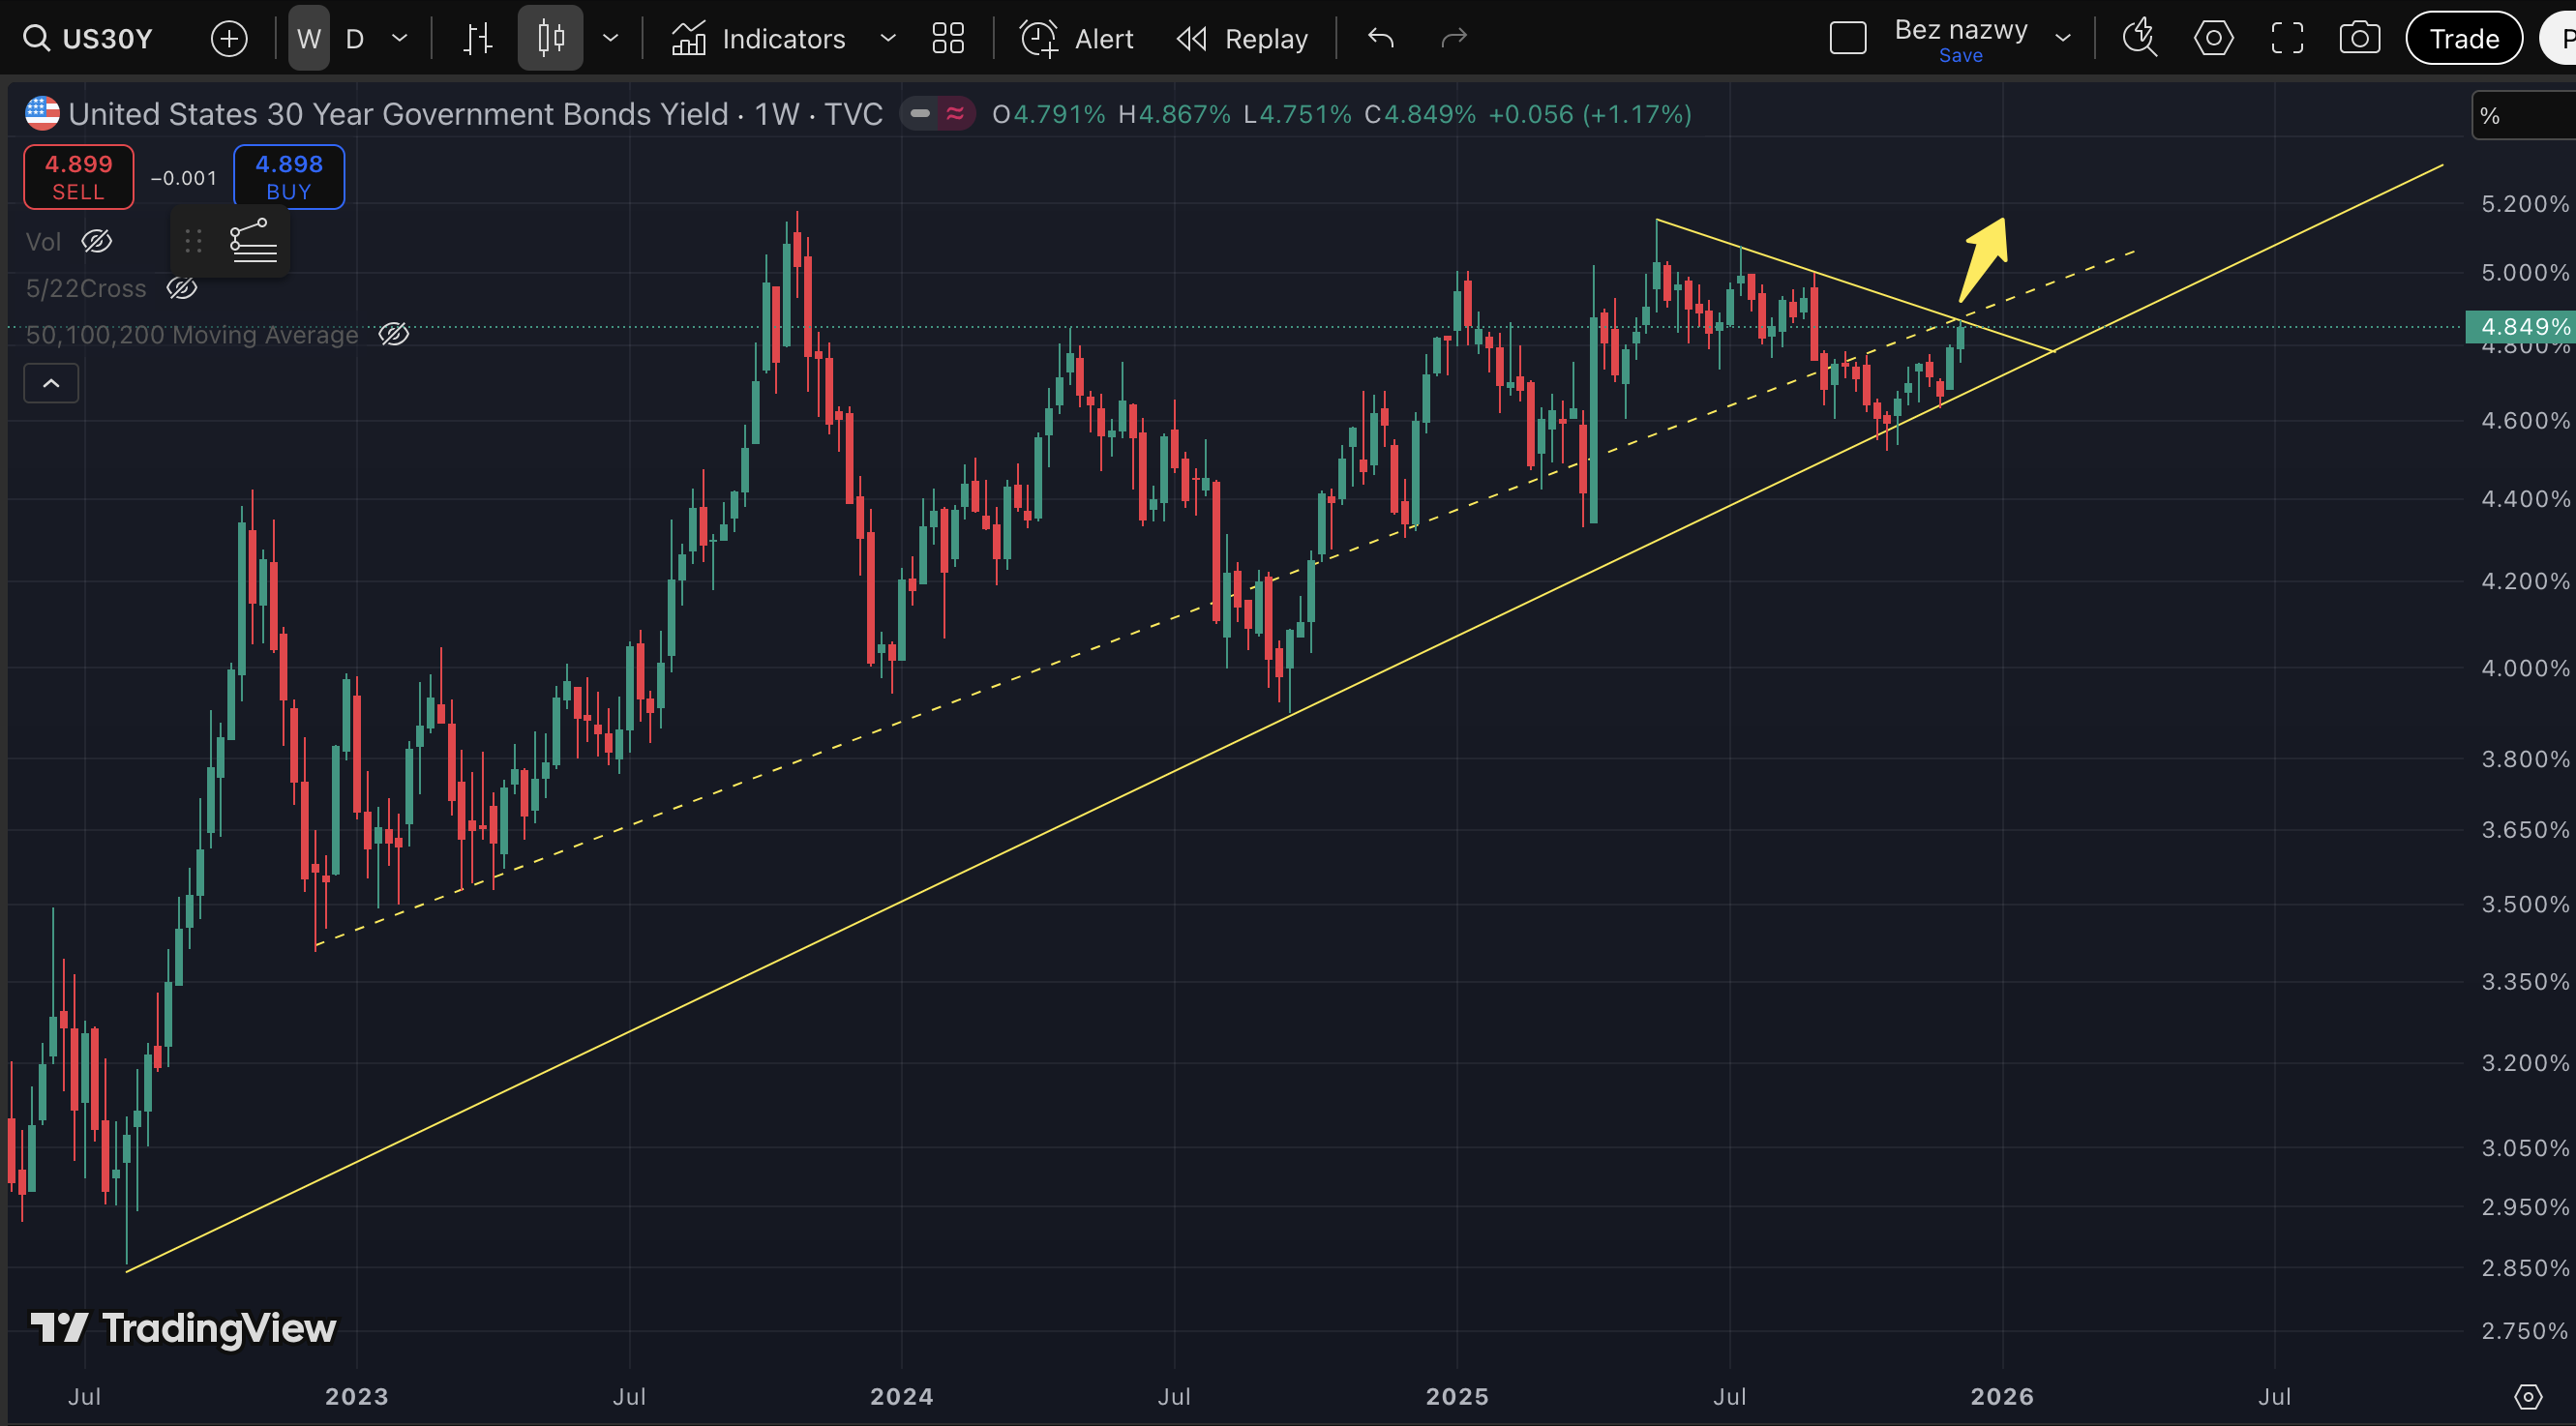The height and width of the screenshot is (1426, 2576).
Task: Click the red SELL 4.899 button
Action: pyautogui.click(x=78, y=177)
